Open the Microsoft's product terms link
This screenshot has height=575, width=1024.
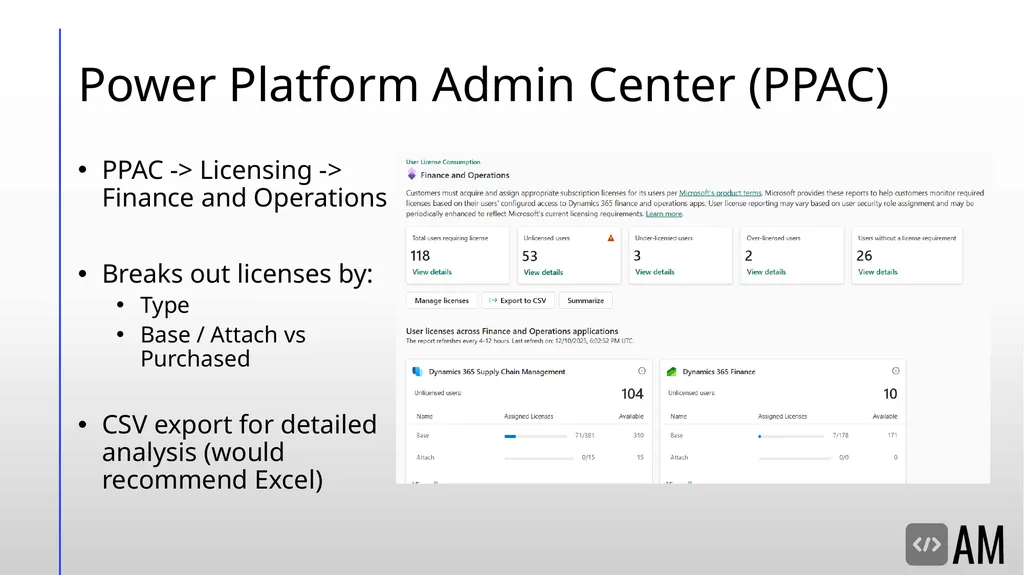tap(720, 193)
